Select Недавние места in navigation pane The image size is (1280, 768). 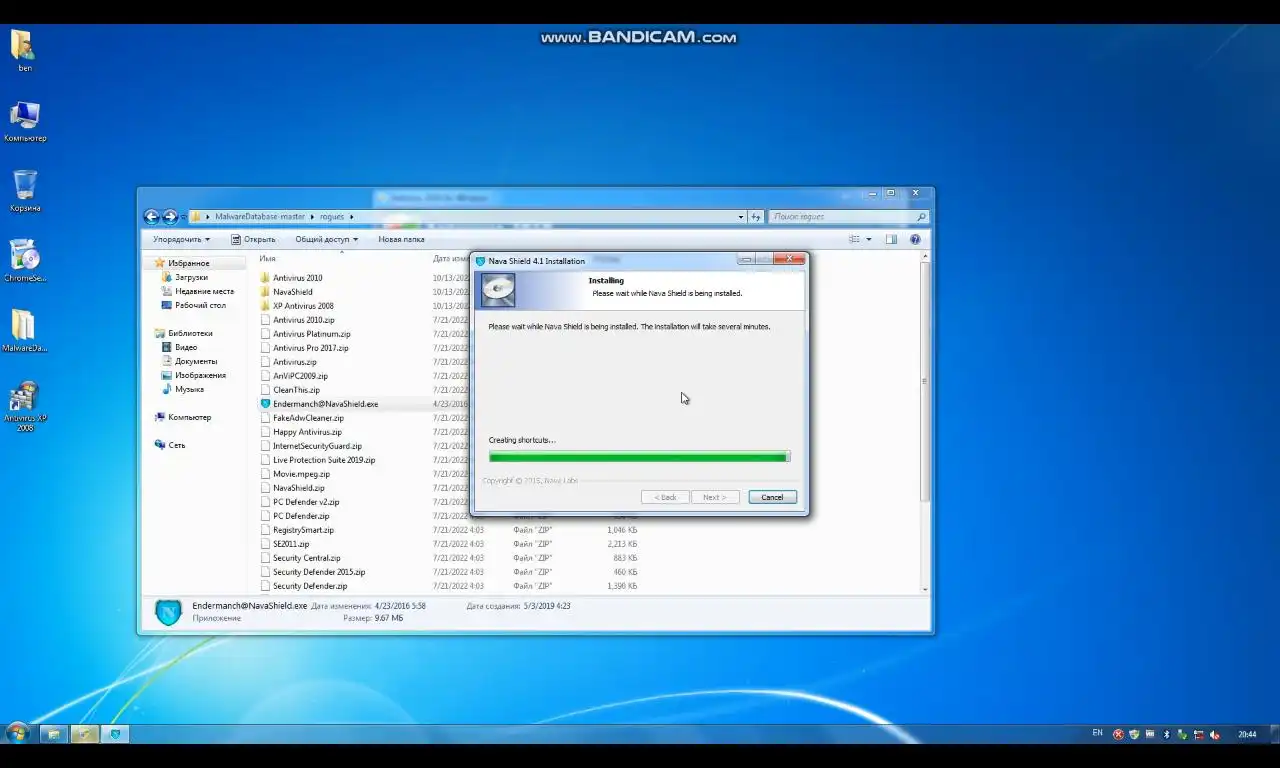tap(204, 291)
